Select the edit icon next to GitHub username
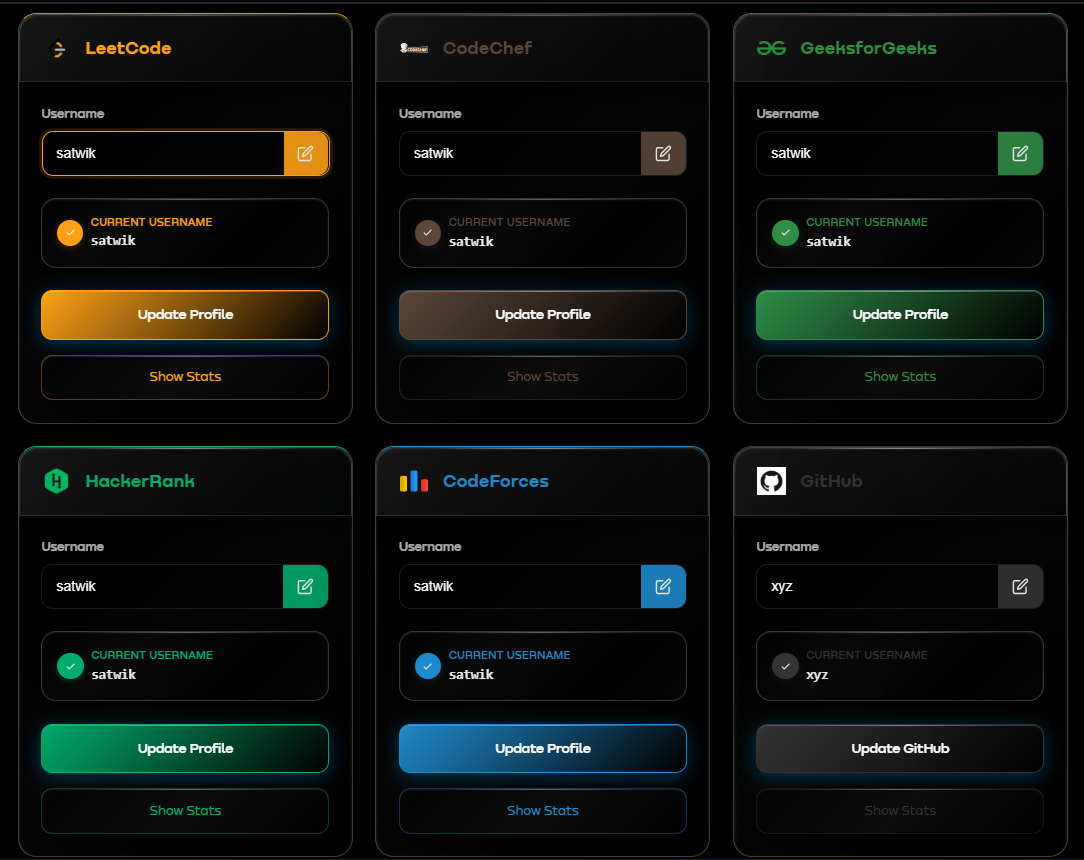 [x=1021, y=587]
